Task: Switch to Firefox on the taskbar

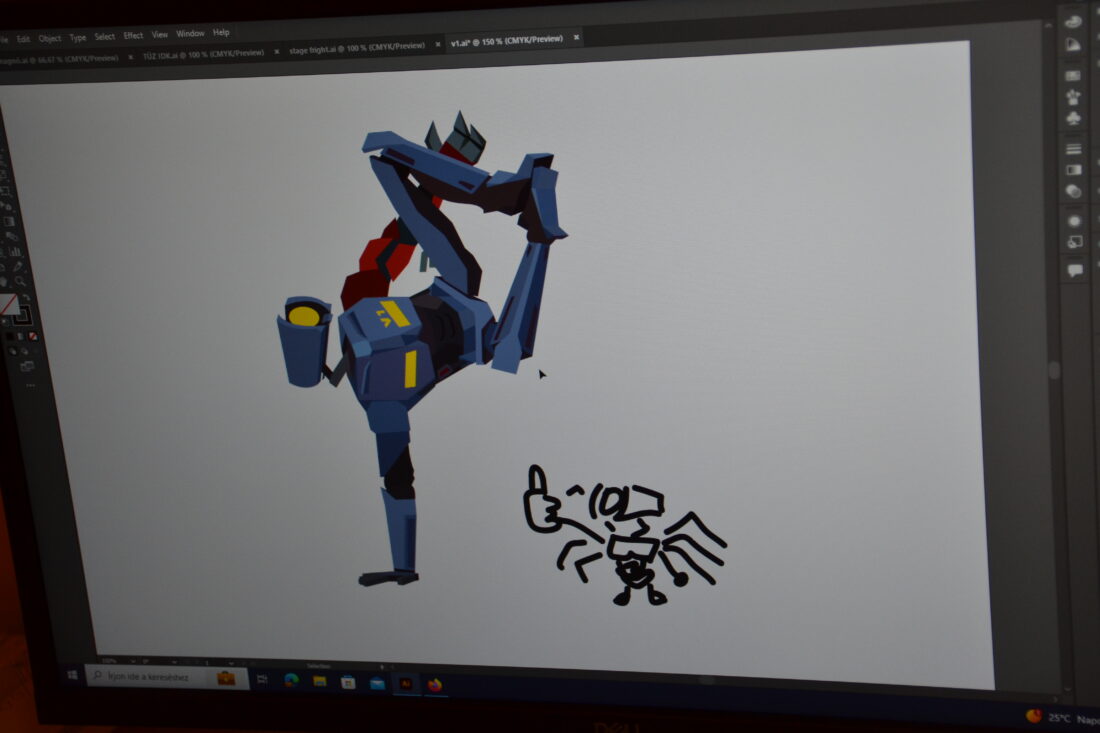Action: pos(435,685)
